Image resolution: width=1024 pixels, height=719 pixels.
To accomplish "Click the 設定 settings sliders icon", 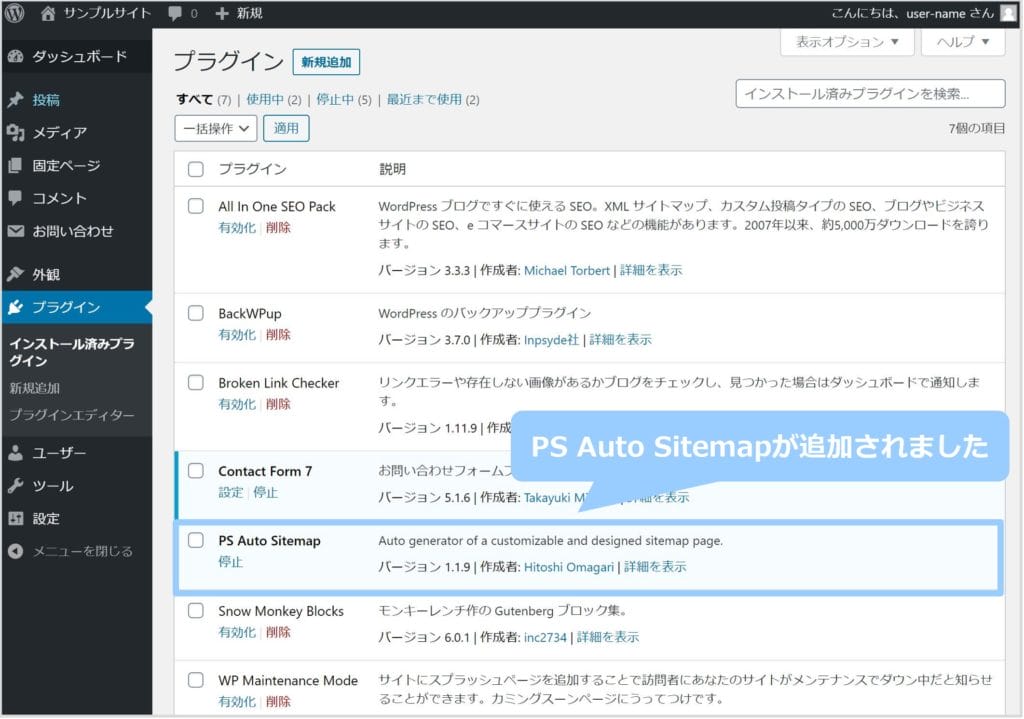I will (x=16, y=519).
